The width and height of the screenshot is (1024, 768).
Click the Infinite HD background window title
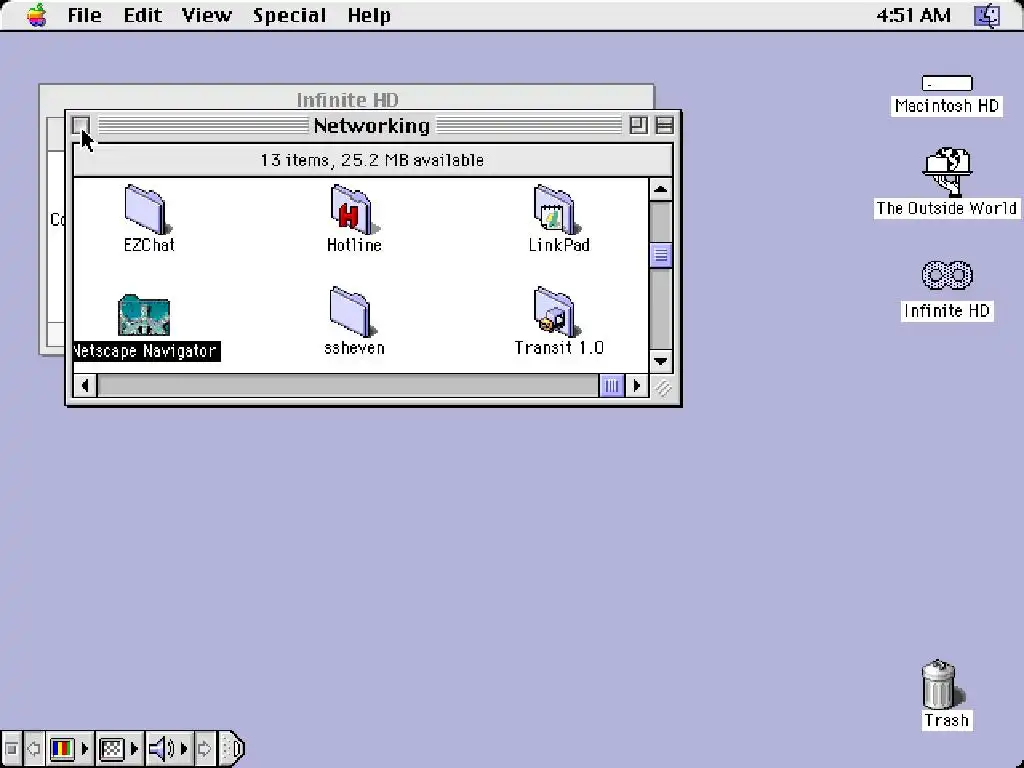click(347, 99)
